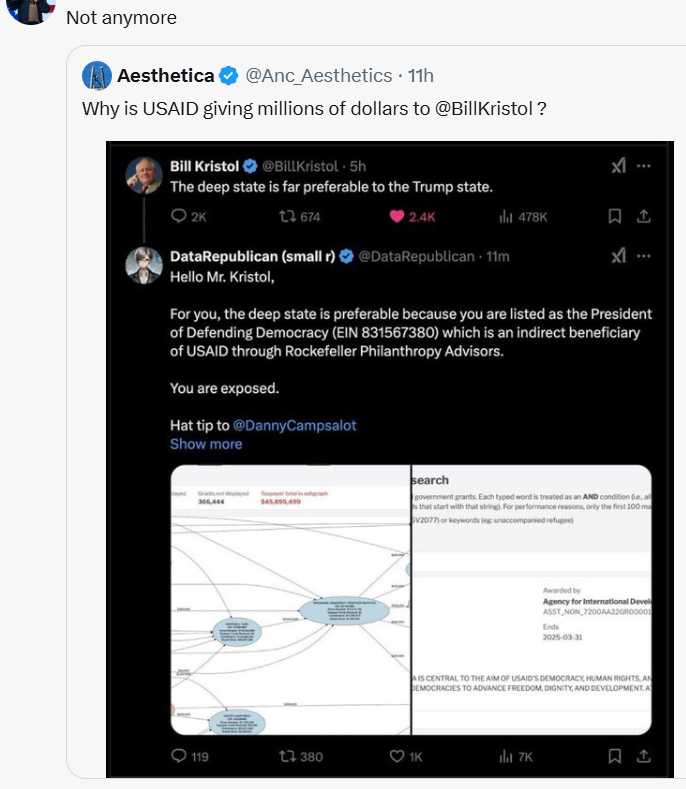Viewport: 686px width, 789px height.
Task: Open more options on Kristol's tweet
Action: 644,166
